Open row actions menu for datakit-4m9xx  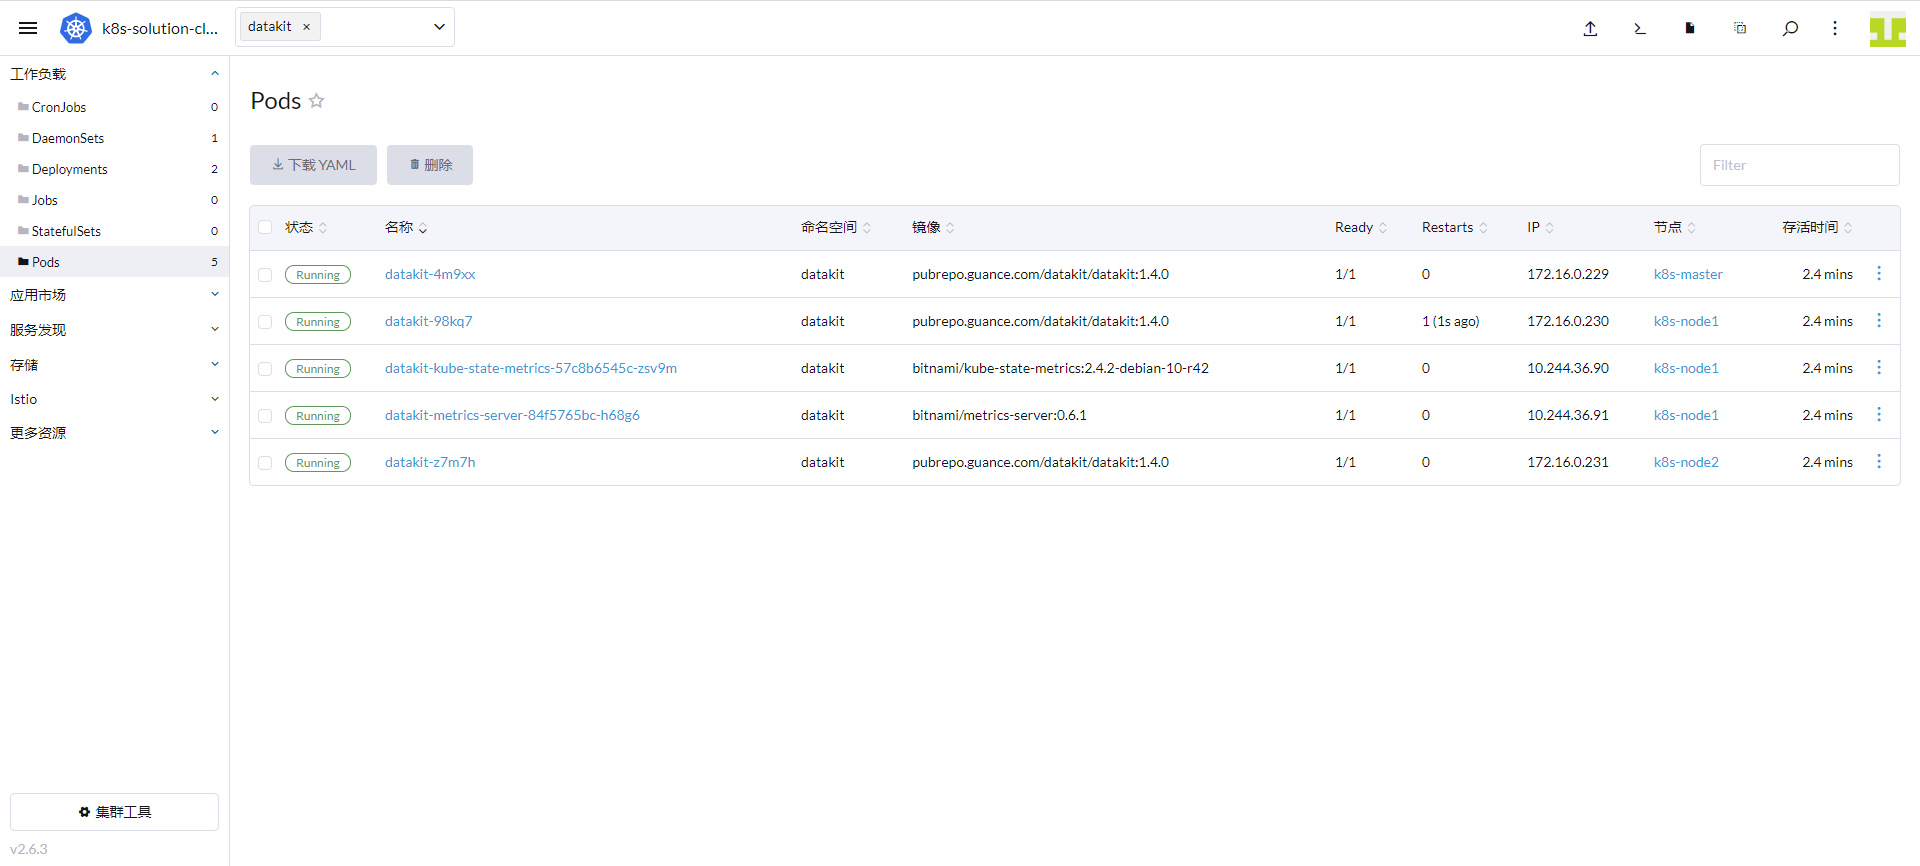[1879, 274]
